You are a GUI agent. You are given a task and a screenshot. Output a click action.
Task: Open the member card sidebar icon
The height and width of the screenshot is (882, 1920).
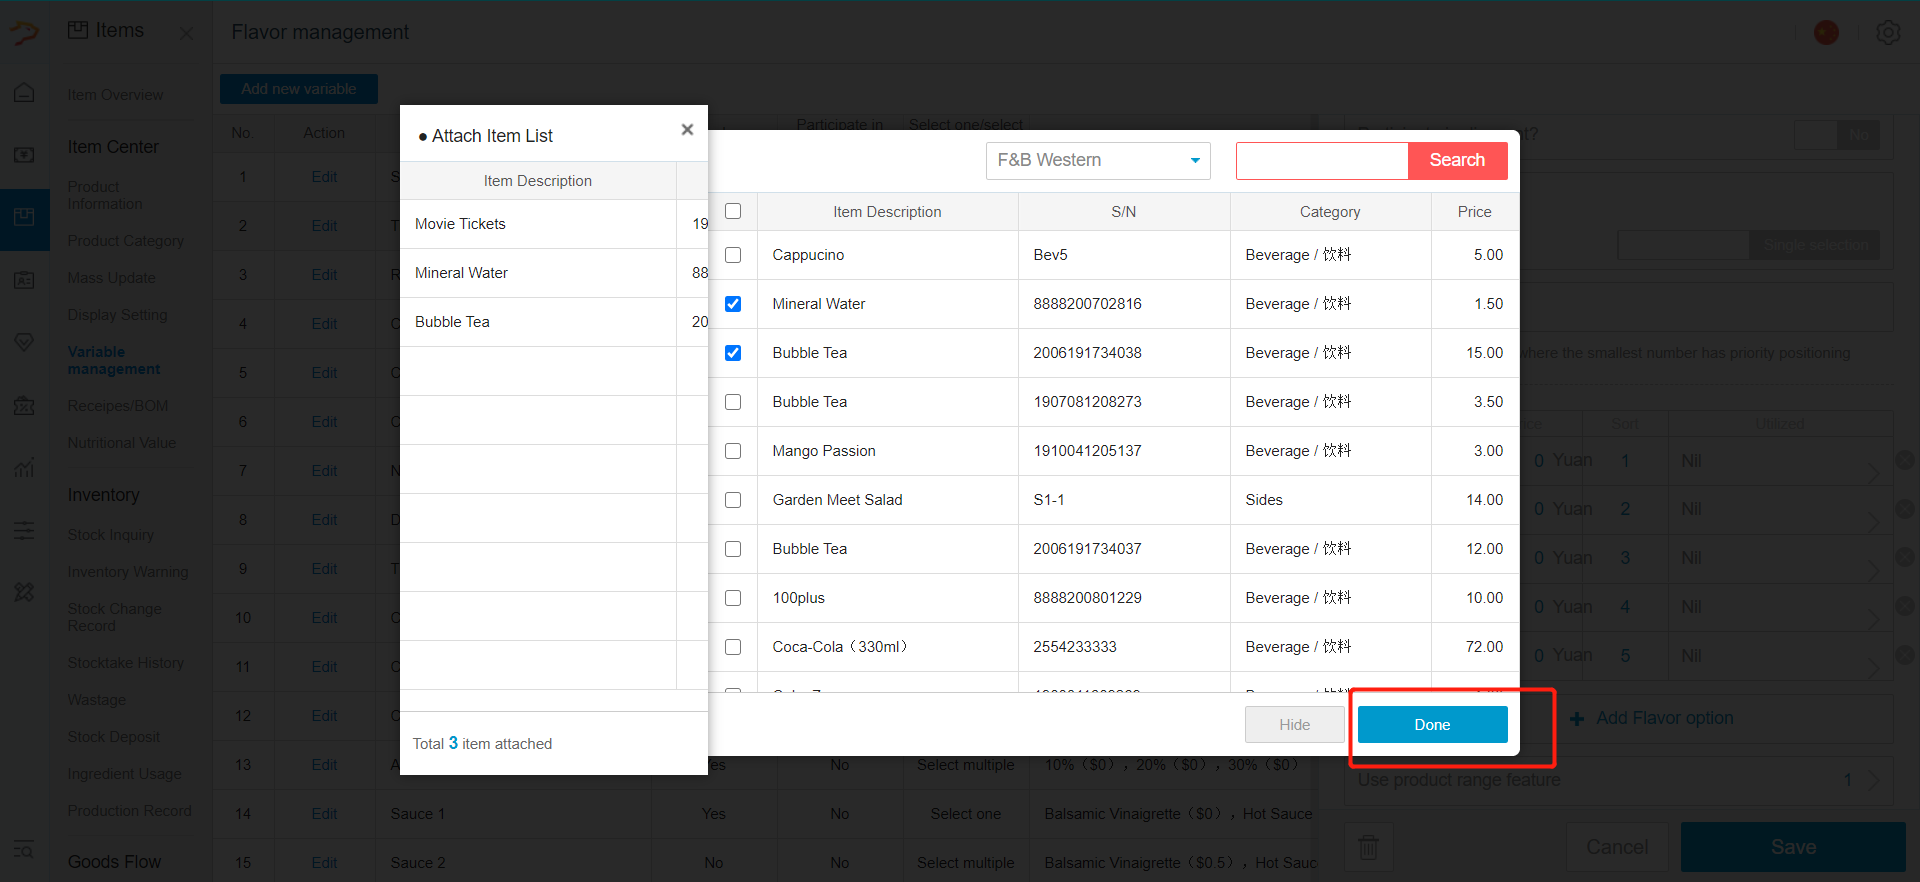point(24,280)
